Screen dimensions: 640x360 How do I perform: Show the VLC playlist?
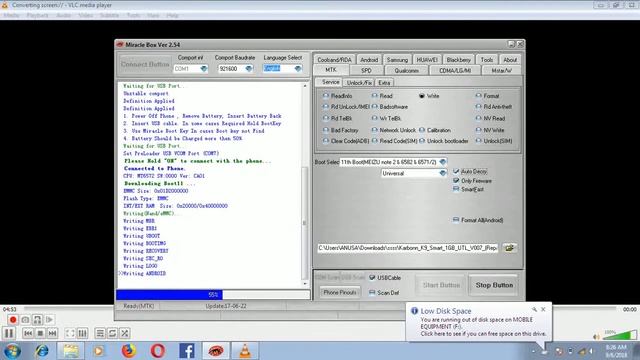(100, 333)
